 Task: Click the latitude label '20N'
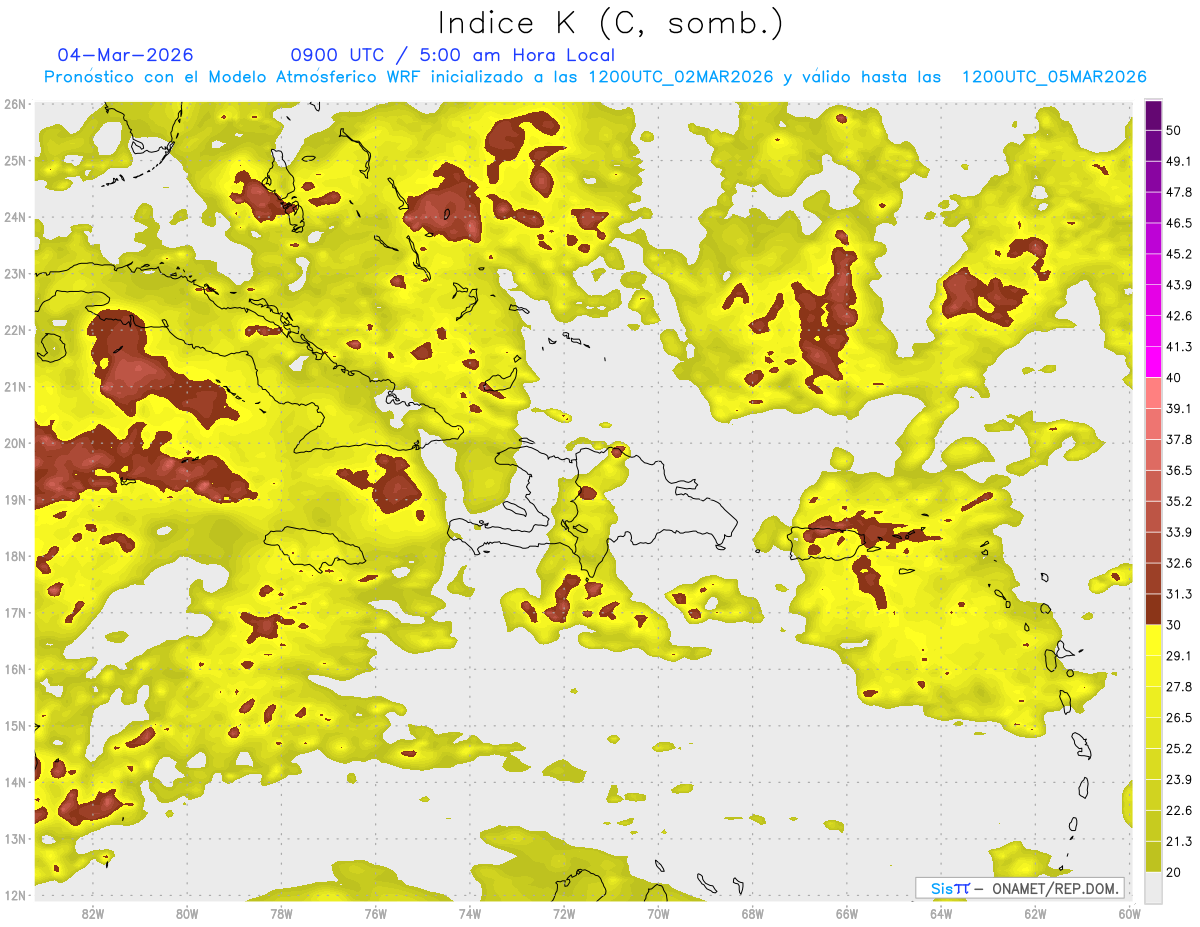pos(15,443)
